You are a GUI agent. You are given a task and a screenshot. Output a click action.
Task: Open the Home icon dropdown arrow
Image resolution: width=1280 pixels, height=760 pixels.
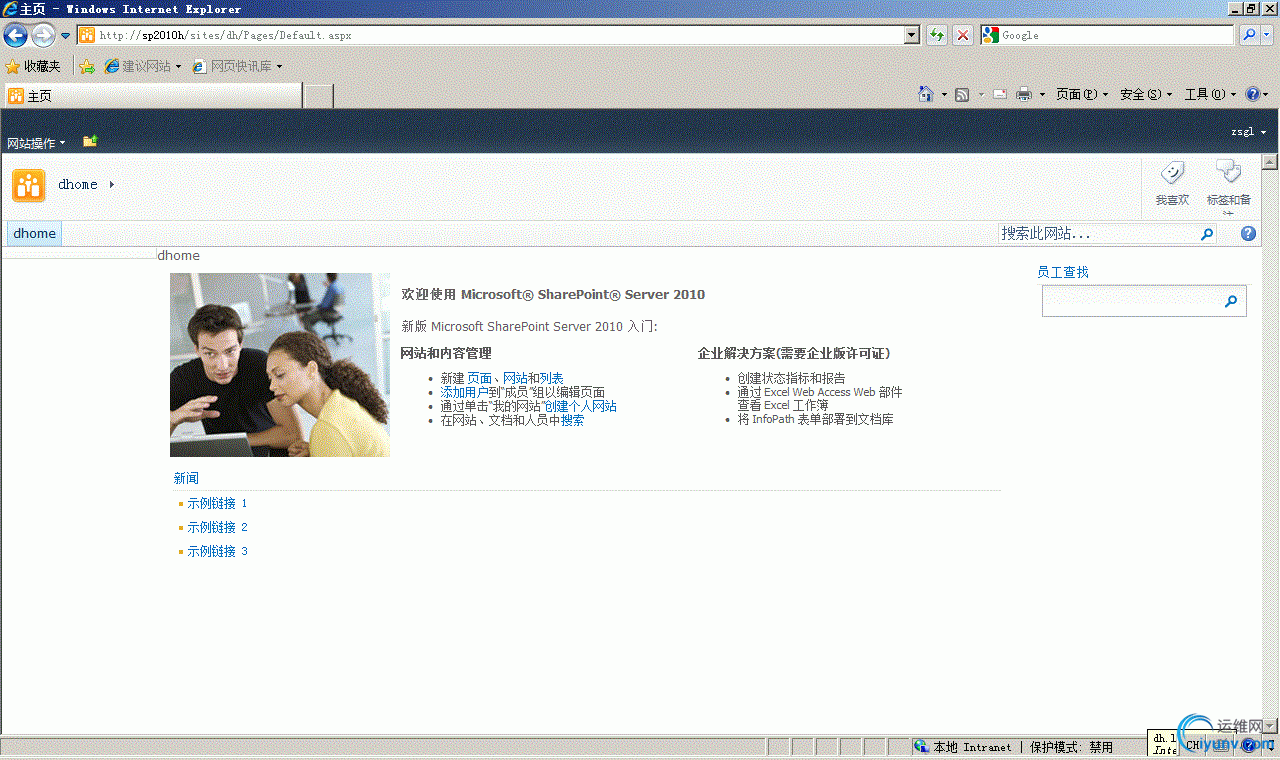pos(944,95)
